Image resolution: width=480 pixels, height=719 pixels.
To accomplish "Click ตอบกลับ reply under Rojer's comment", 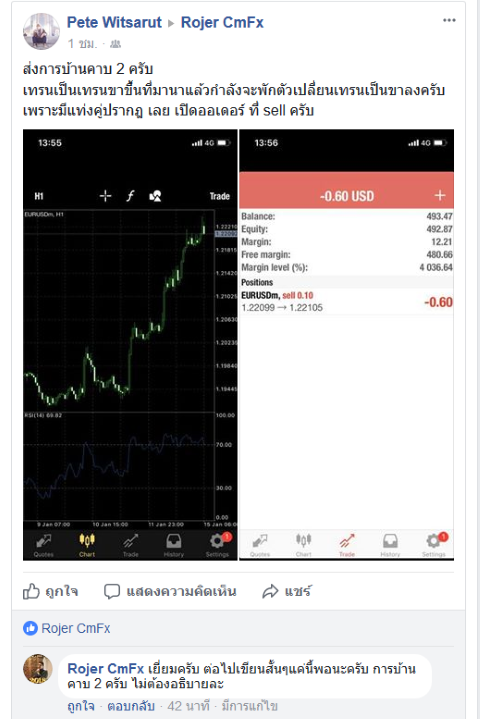I will (131, 706).
